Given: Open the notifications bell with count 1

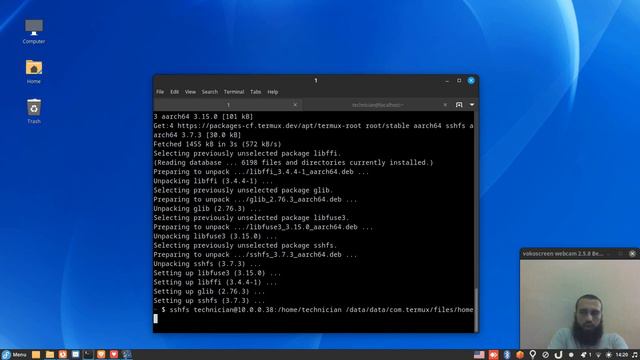Looking at the screenshot, I should click(586, 355).
